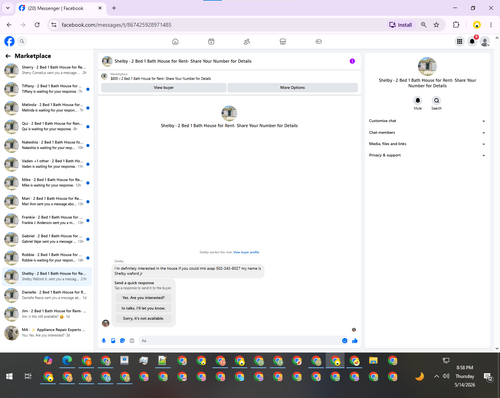Image resolution: width=500 pixels, height=398 pixels.
Task: Send 'Yes. Are you interested?' quick response
Action: pos(143,298)
